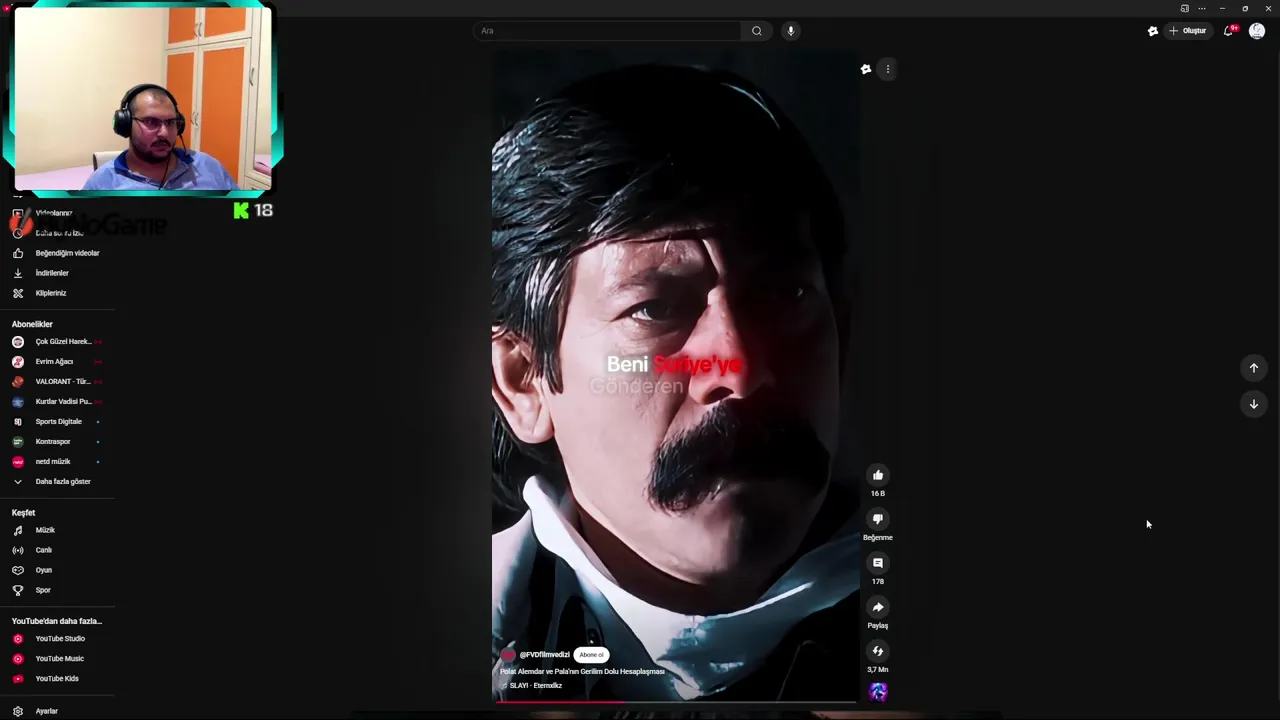Click sparkle icon left of Oluştur
1280x720 pixels.
[1153, 31]
